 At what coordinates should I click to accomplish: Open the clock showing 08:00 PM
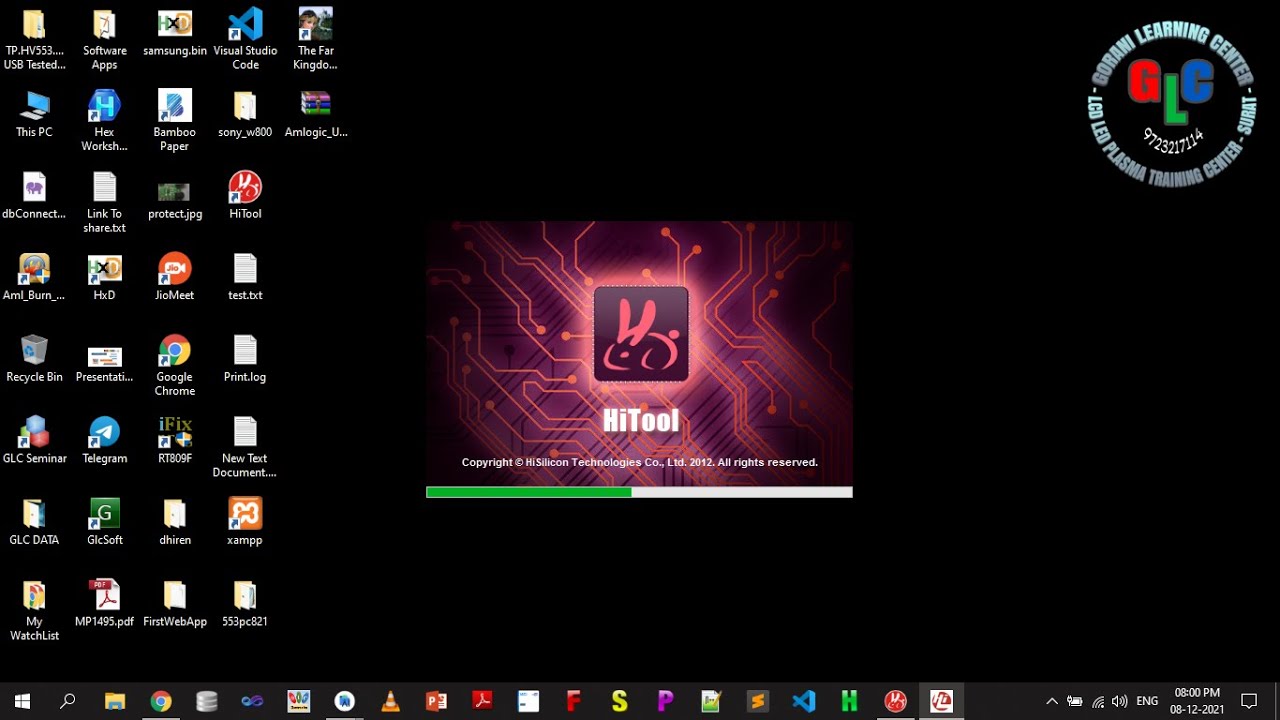point(1197,701)
